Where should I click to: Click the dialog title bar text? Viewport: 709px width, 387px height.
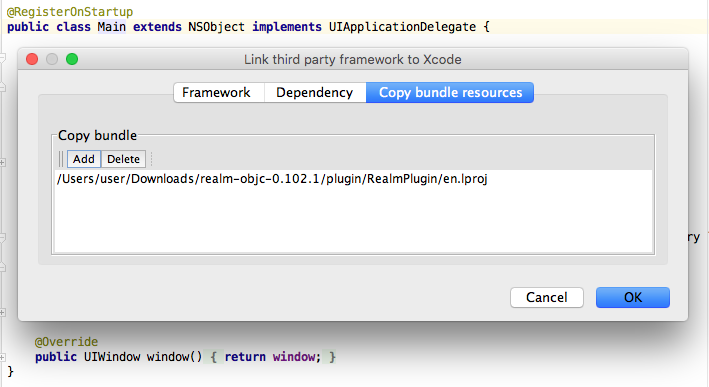[353, 60]
